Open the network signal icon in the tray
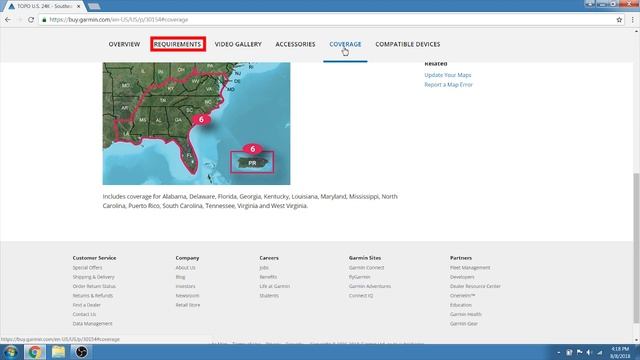This screenshot has height=360, width=640. coord(599,352)
